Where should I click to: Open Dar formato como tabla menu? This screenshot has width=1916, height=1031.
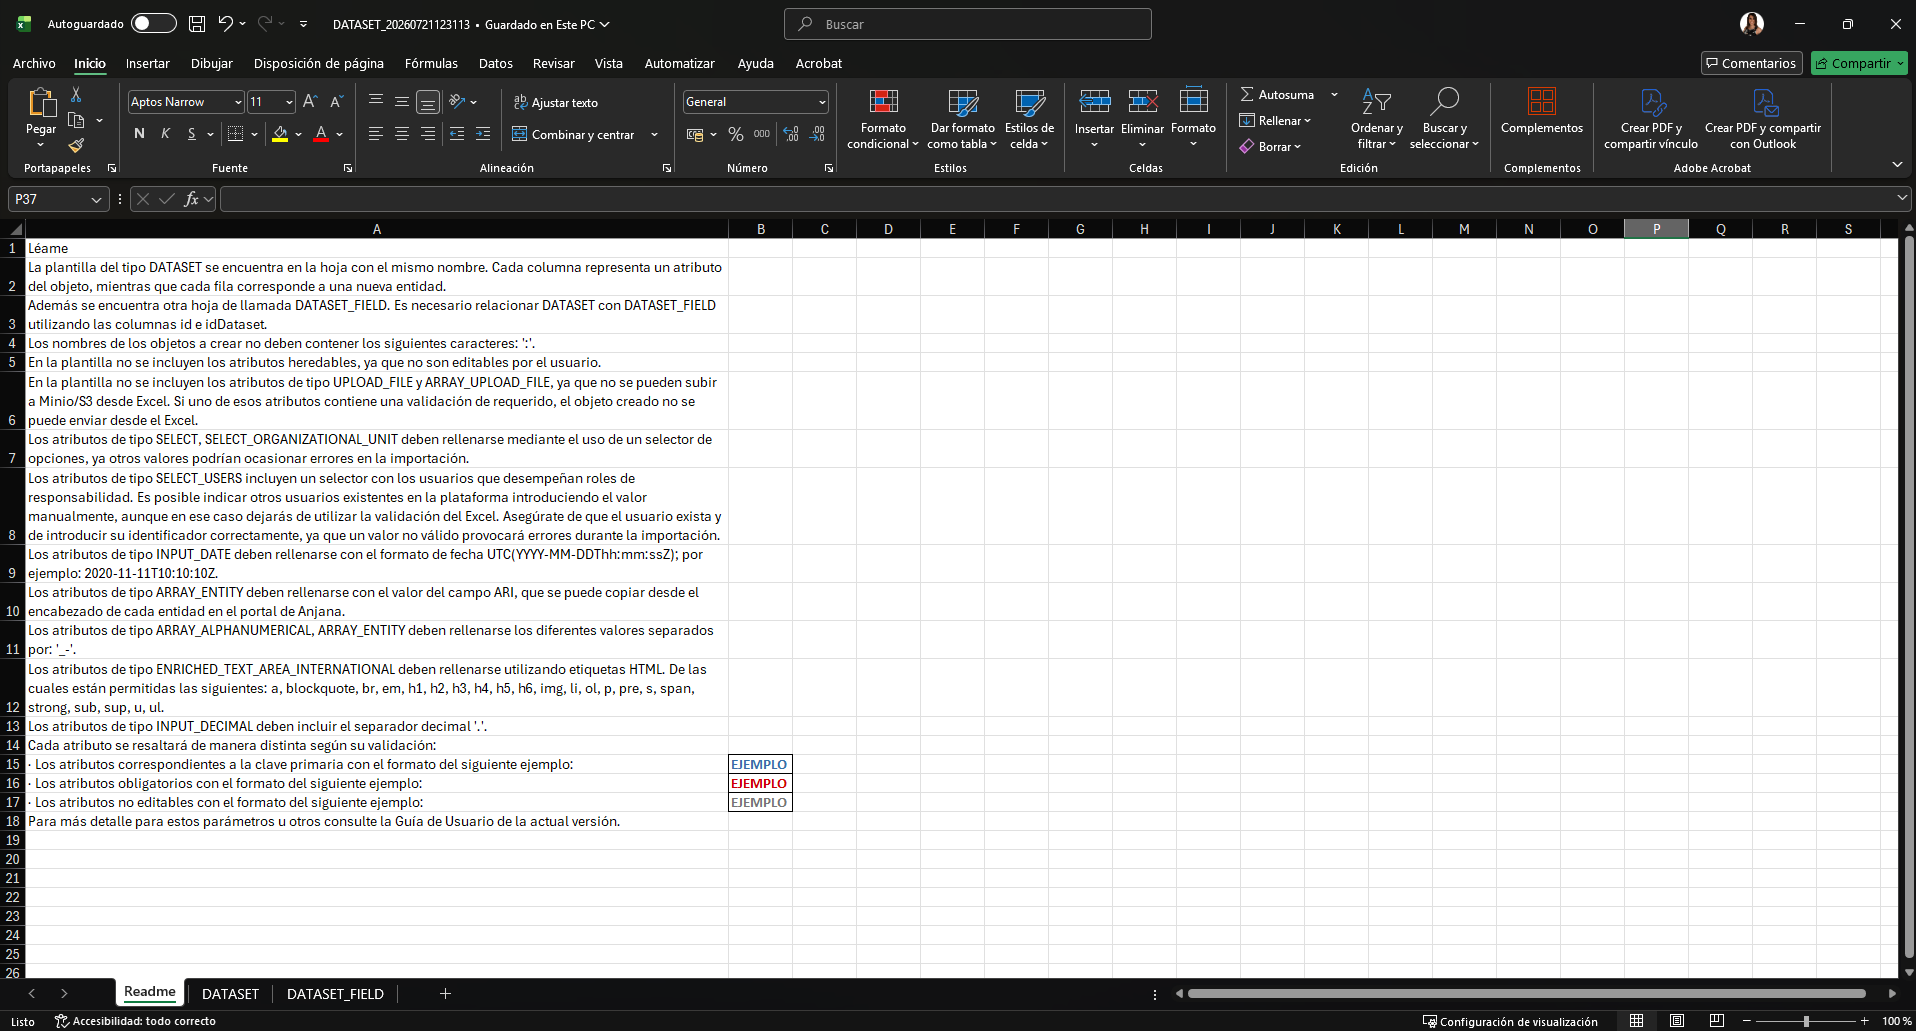click(962, 118)
